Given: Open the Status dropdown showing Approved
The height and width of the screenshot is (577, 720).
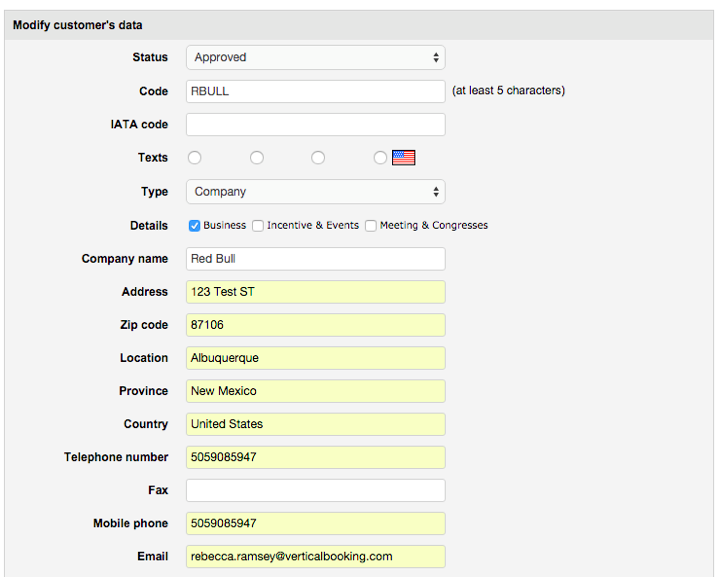Looking at the screenshot, I should 315,57.
